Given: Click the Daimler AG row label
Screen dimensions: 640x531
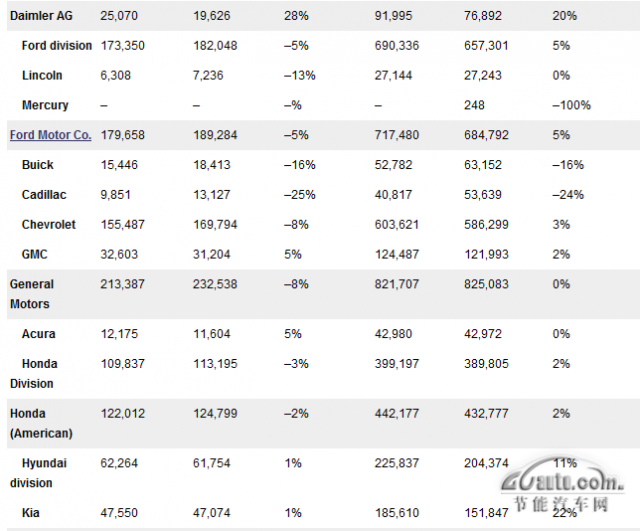Looking at the screenshot, I should (41, 16).
